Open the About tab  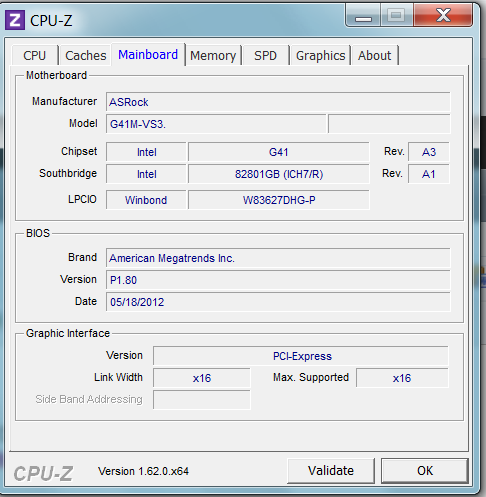click(374, 55)
